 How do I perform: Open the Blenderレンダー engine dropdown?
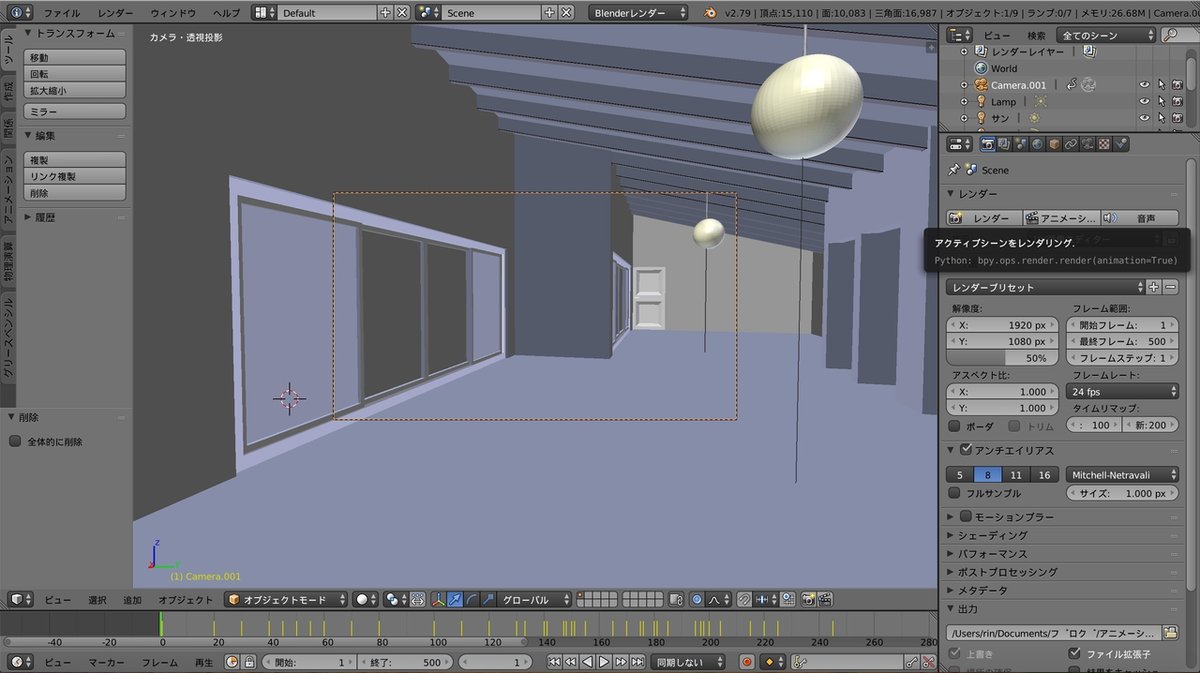point(639,13)
